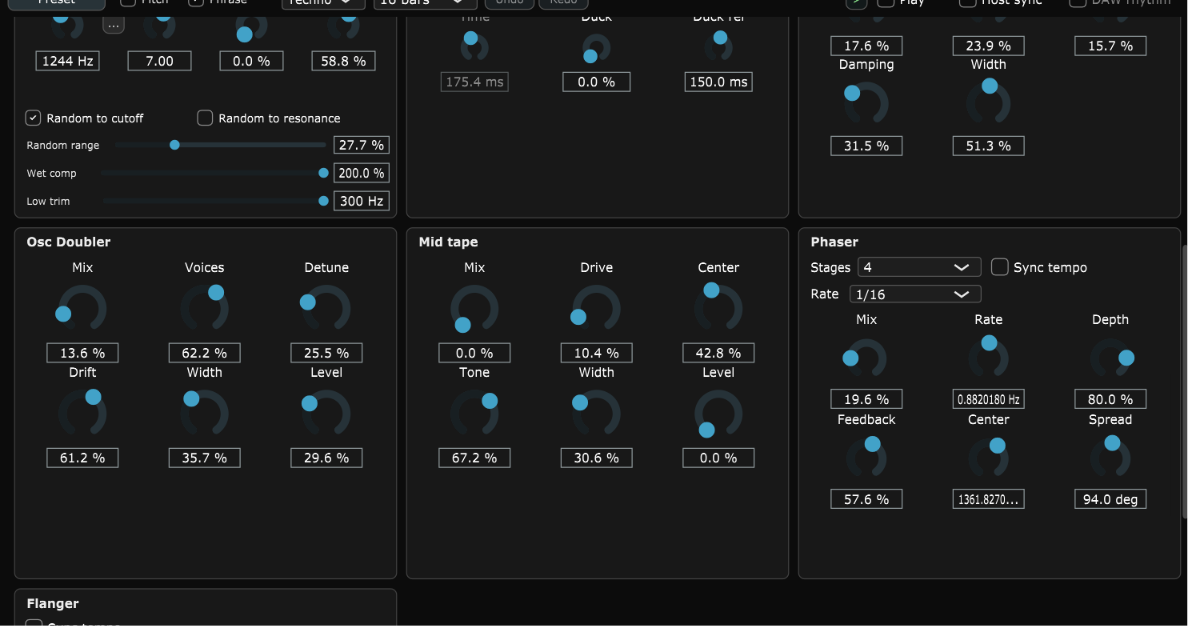Toggle Sync tempo in the Phaser panel
This screenshot has width=1188, height=626.
point(999,267)
